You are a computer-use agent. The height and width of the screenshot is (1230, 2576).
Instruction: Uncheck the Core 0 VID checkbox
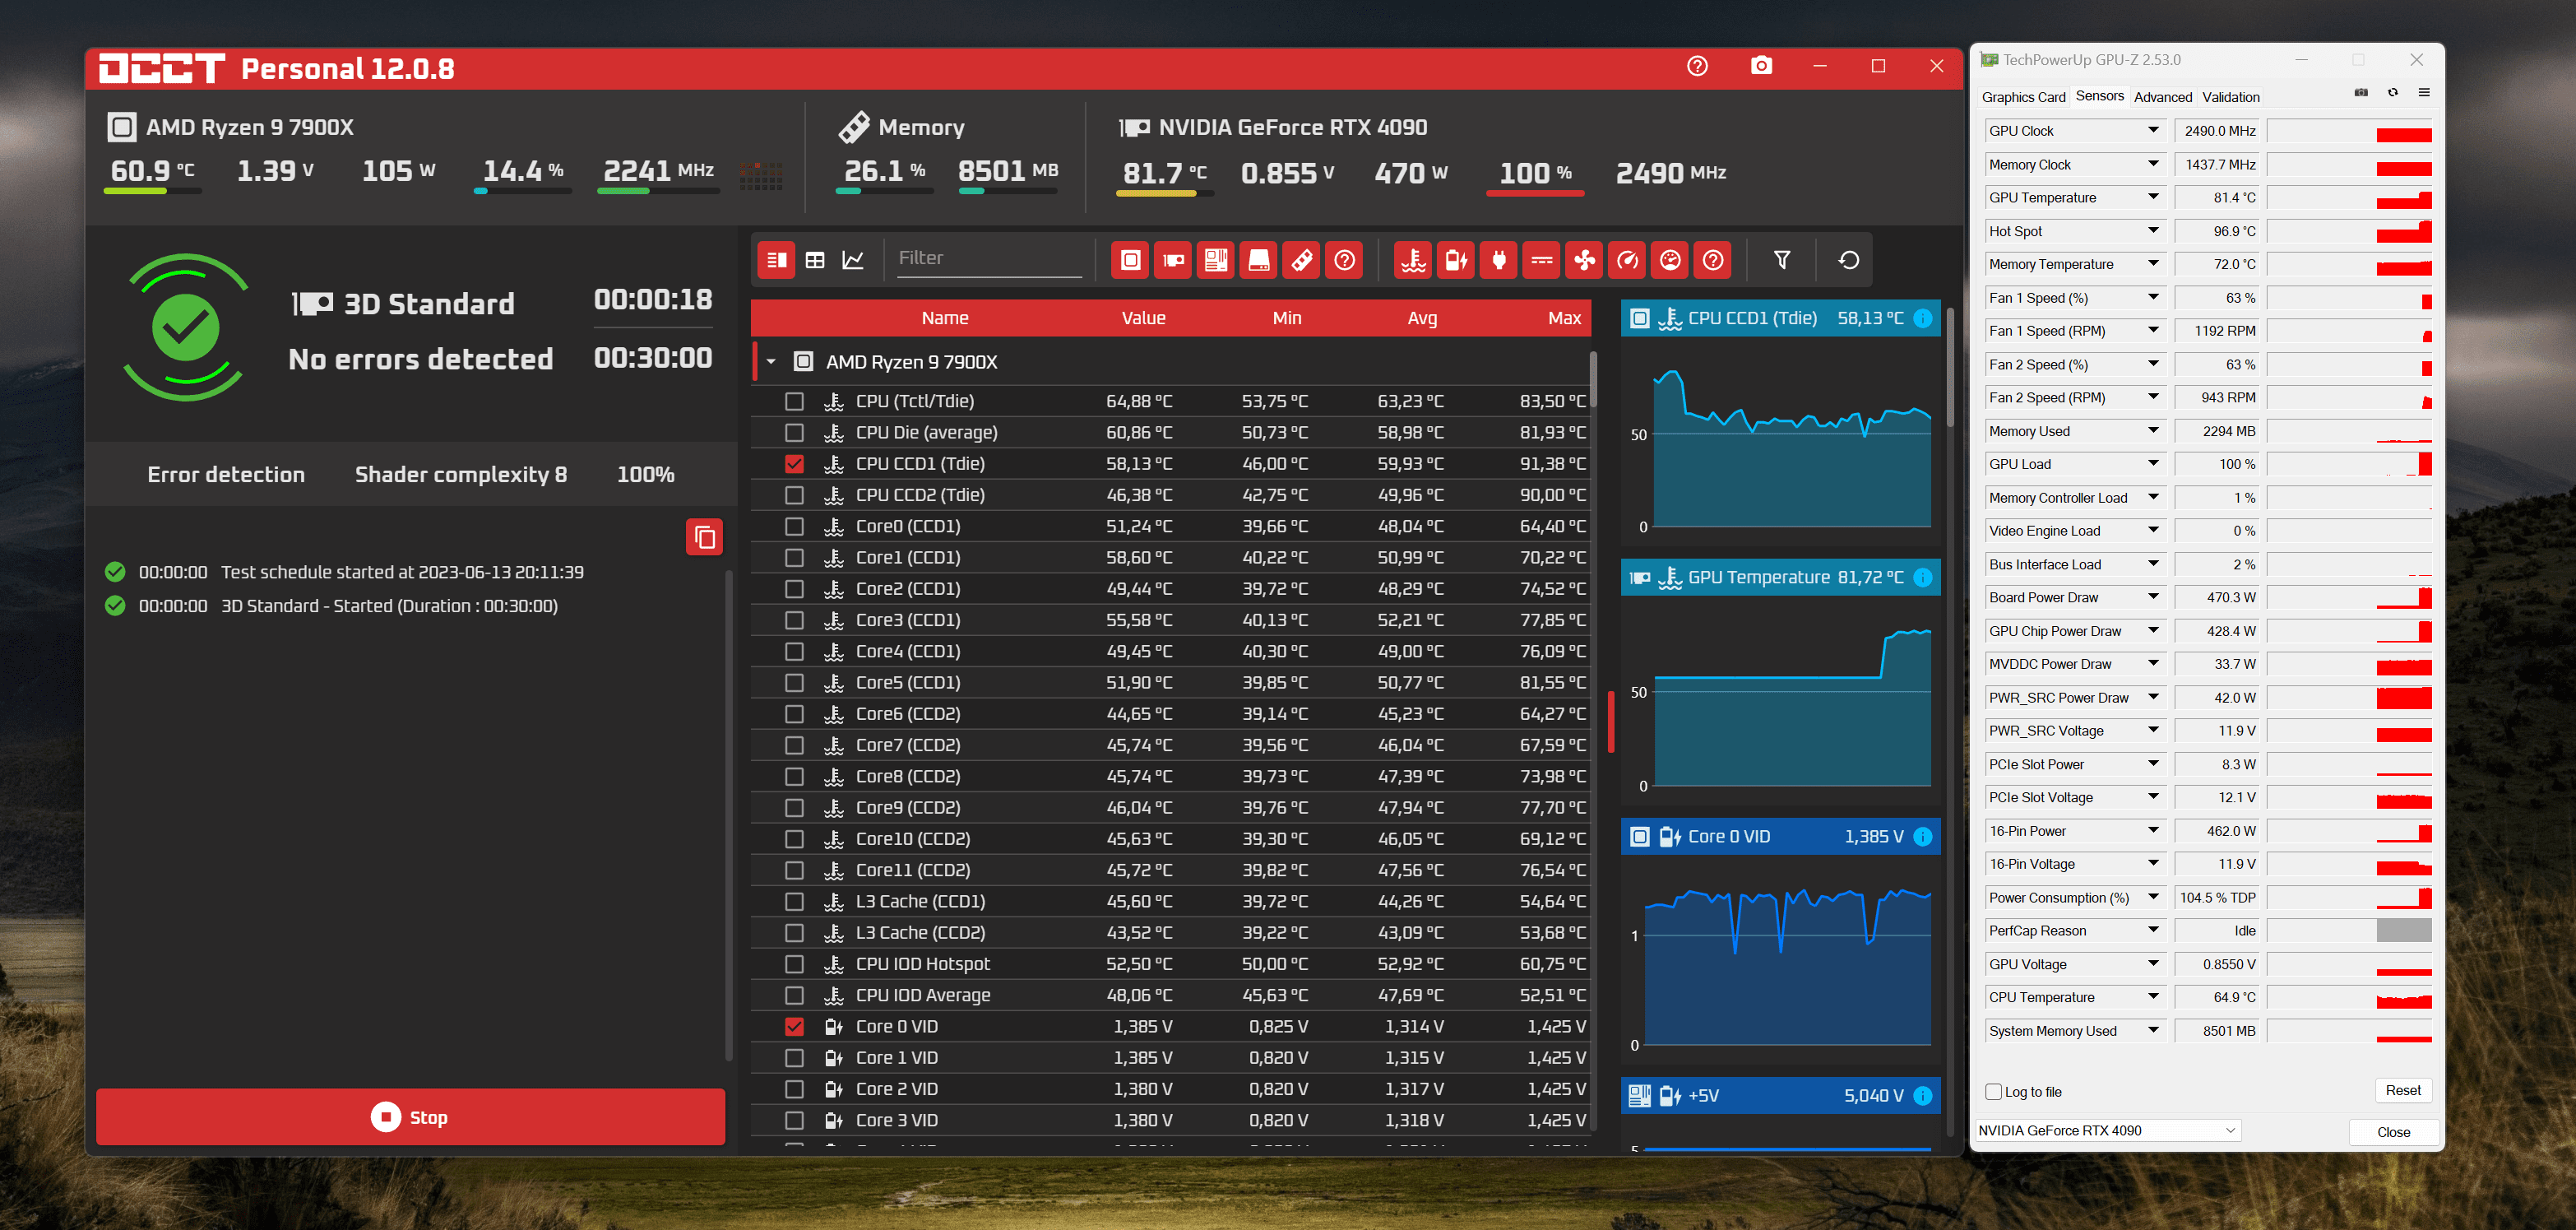coord(794,1026)
